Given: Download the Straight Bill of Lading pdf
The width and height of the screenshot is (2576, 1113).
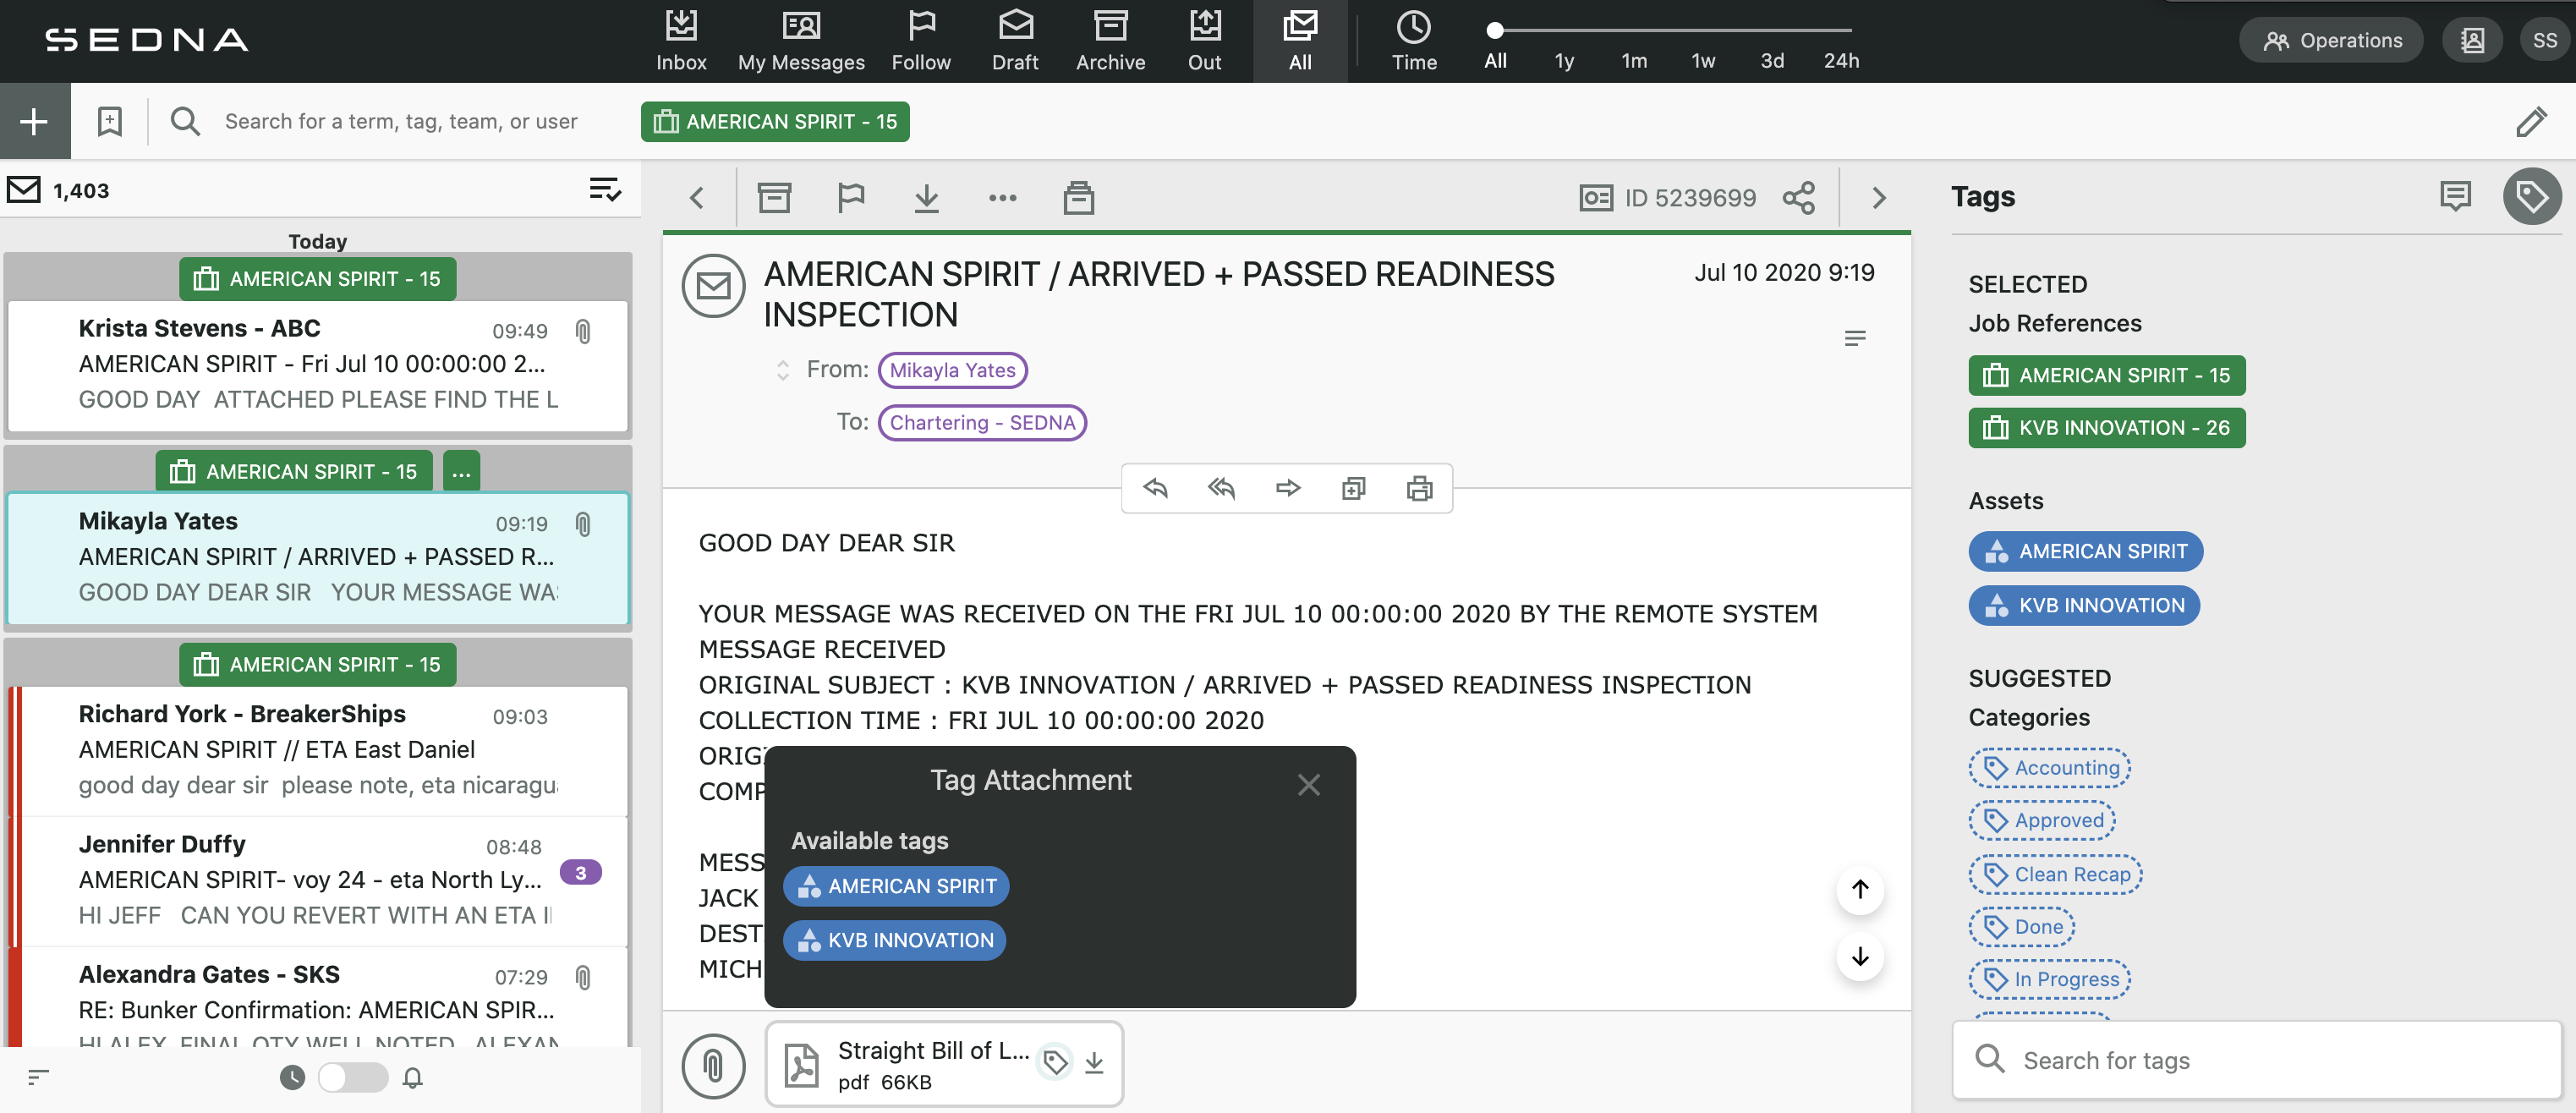Looking at the screenshot, I should 1095,1062.
